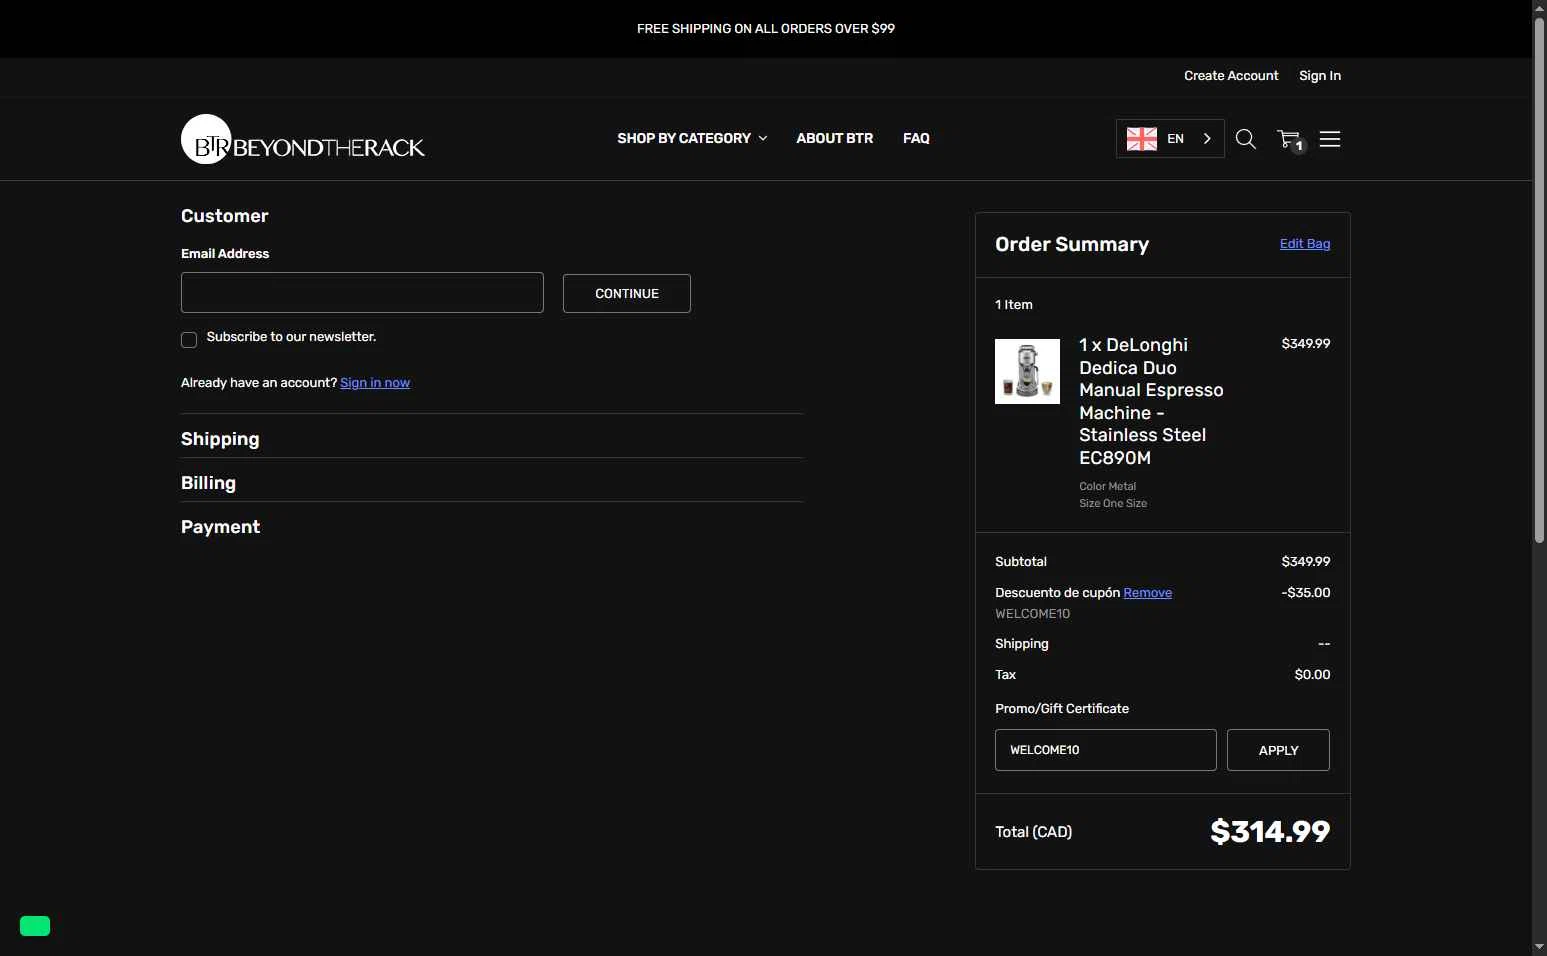Expand the Shipping section heading
1547x956 pixels.
point(220,439)
